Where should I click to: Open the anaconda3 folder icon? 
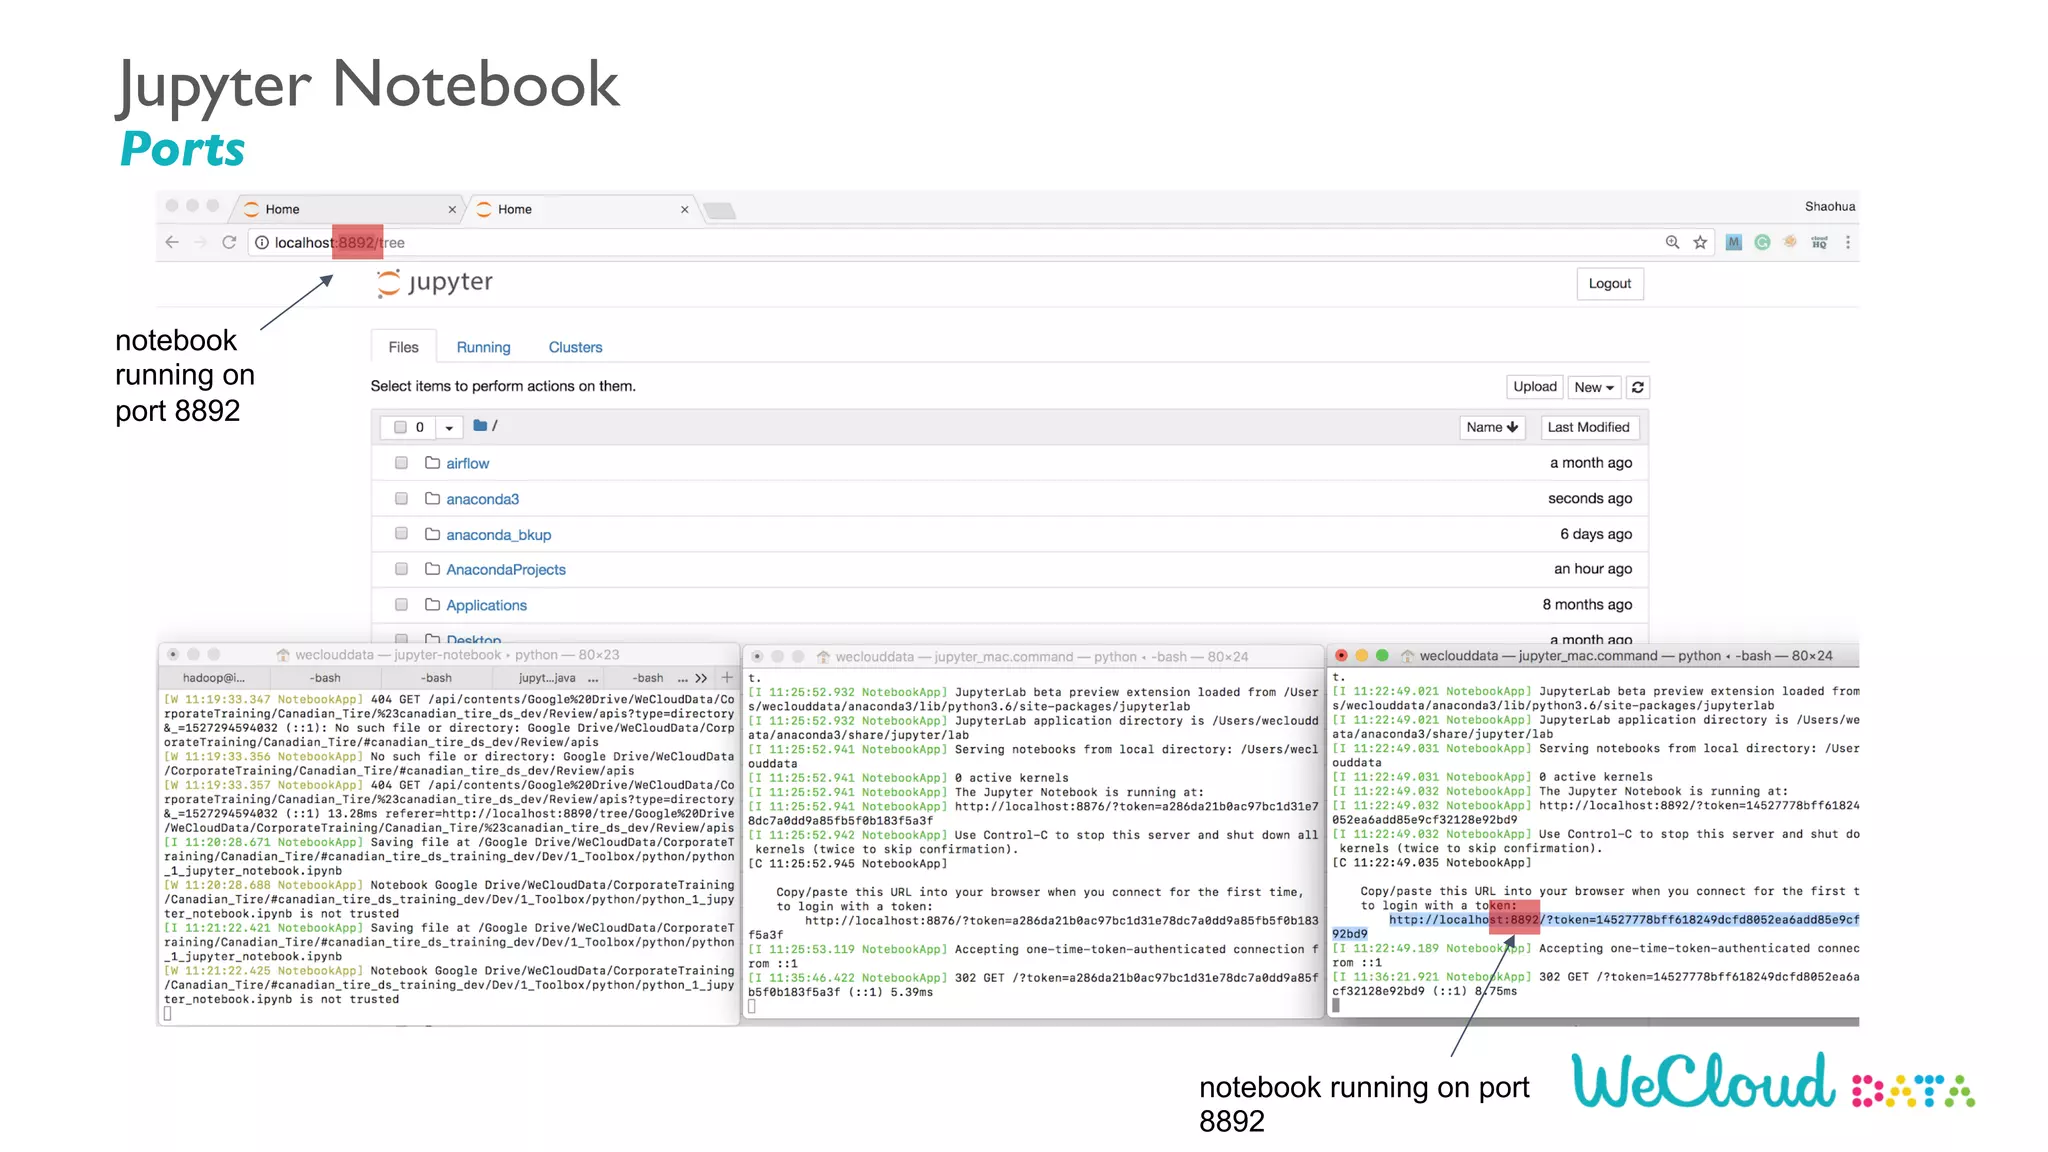click(433, 498)
